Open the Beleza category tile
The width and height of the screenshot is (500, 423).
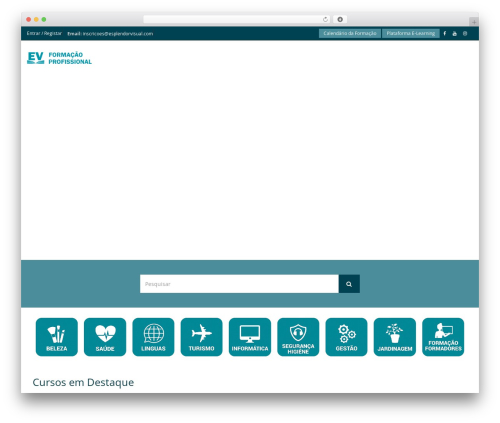click(x=57, y=337)
